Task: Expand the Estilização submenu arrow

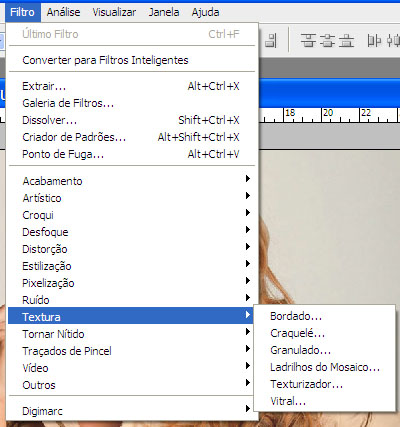Action: point(248,264)
